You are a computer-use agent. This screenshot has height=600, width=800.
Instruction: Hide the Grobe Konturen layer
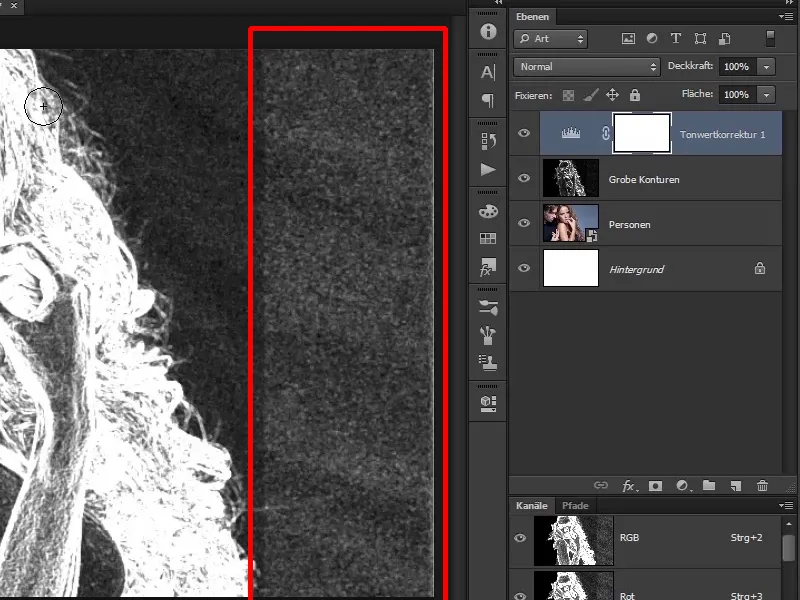pyautogui.click(x=524, y=178)
